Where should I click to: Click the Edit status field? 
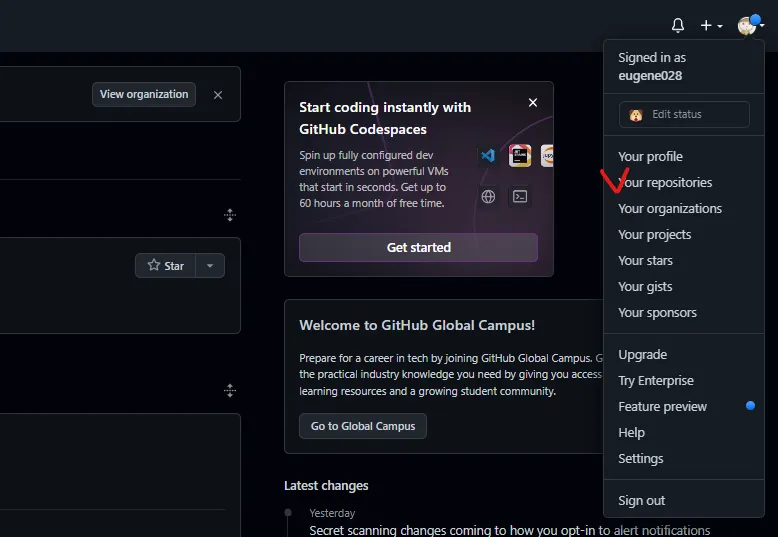(684, 115)
